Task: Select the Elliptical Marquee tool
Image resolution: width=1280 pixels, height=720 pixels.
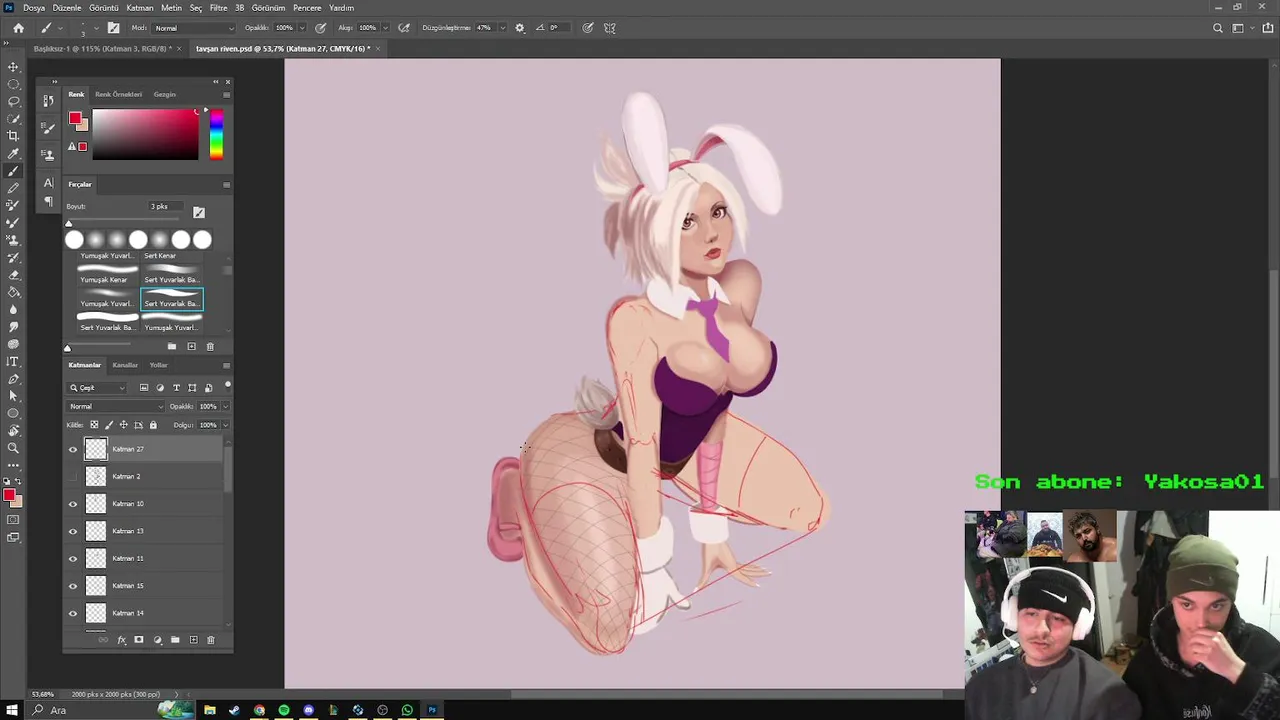Action: [13, 84]
